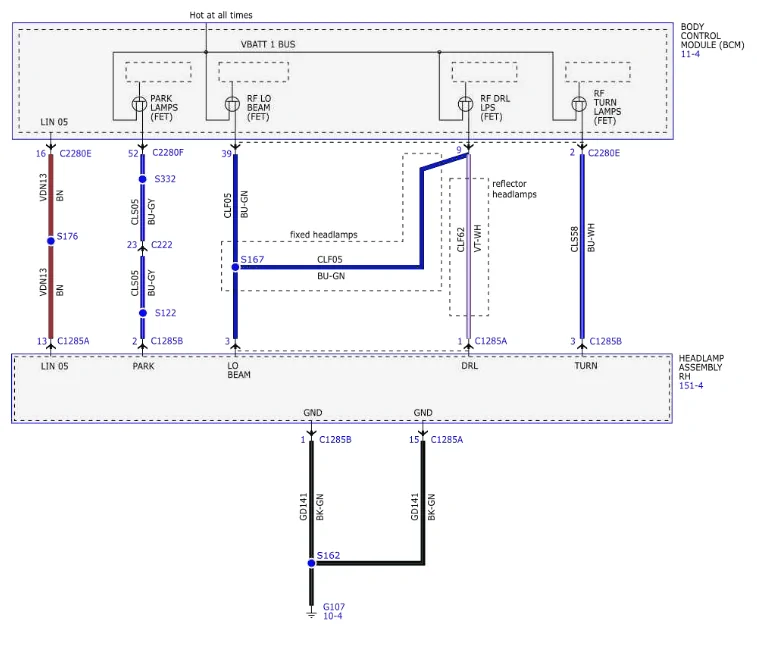This screenshot has width=757, height=647.
Task: Click the C2280F connector label
Action: (168, 153)
